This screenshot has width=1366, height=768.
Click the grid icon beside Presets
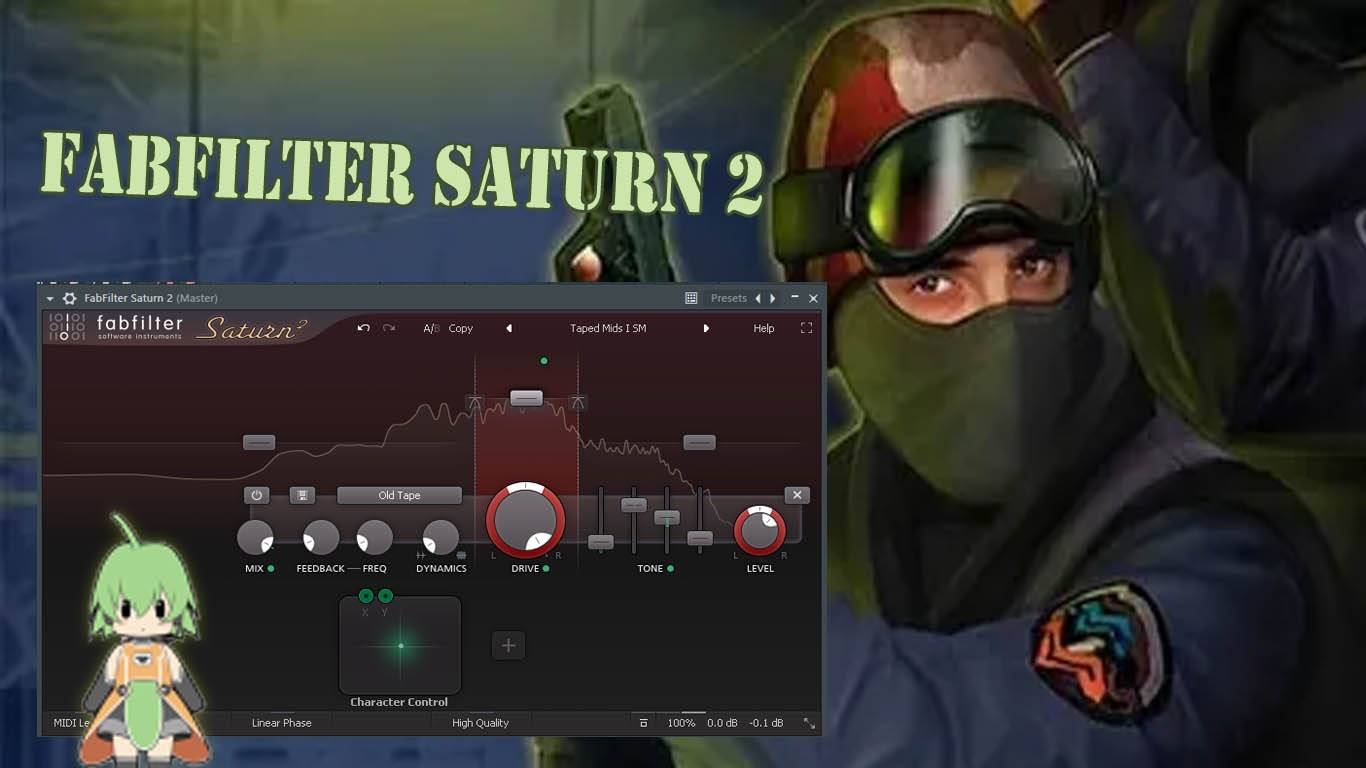tap(691, 298)
